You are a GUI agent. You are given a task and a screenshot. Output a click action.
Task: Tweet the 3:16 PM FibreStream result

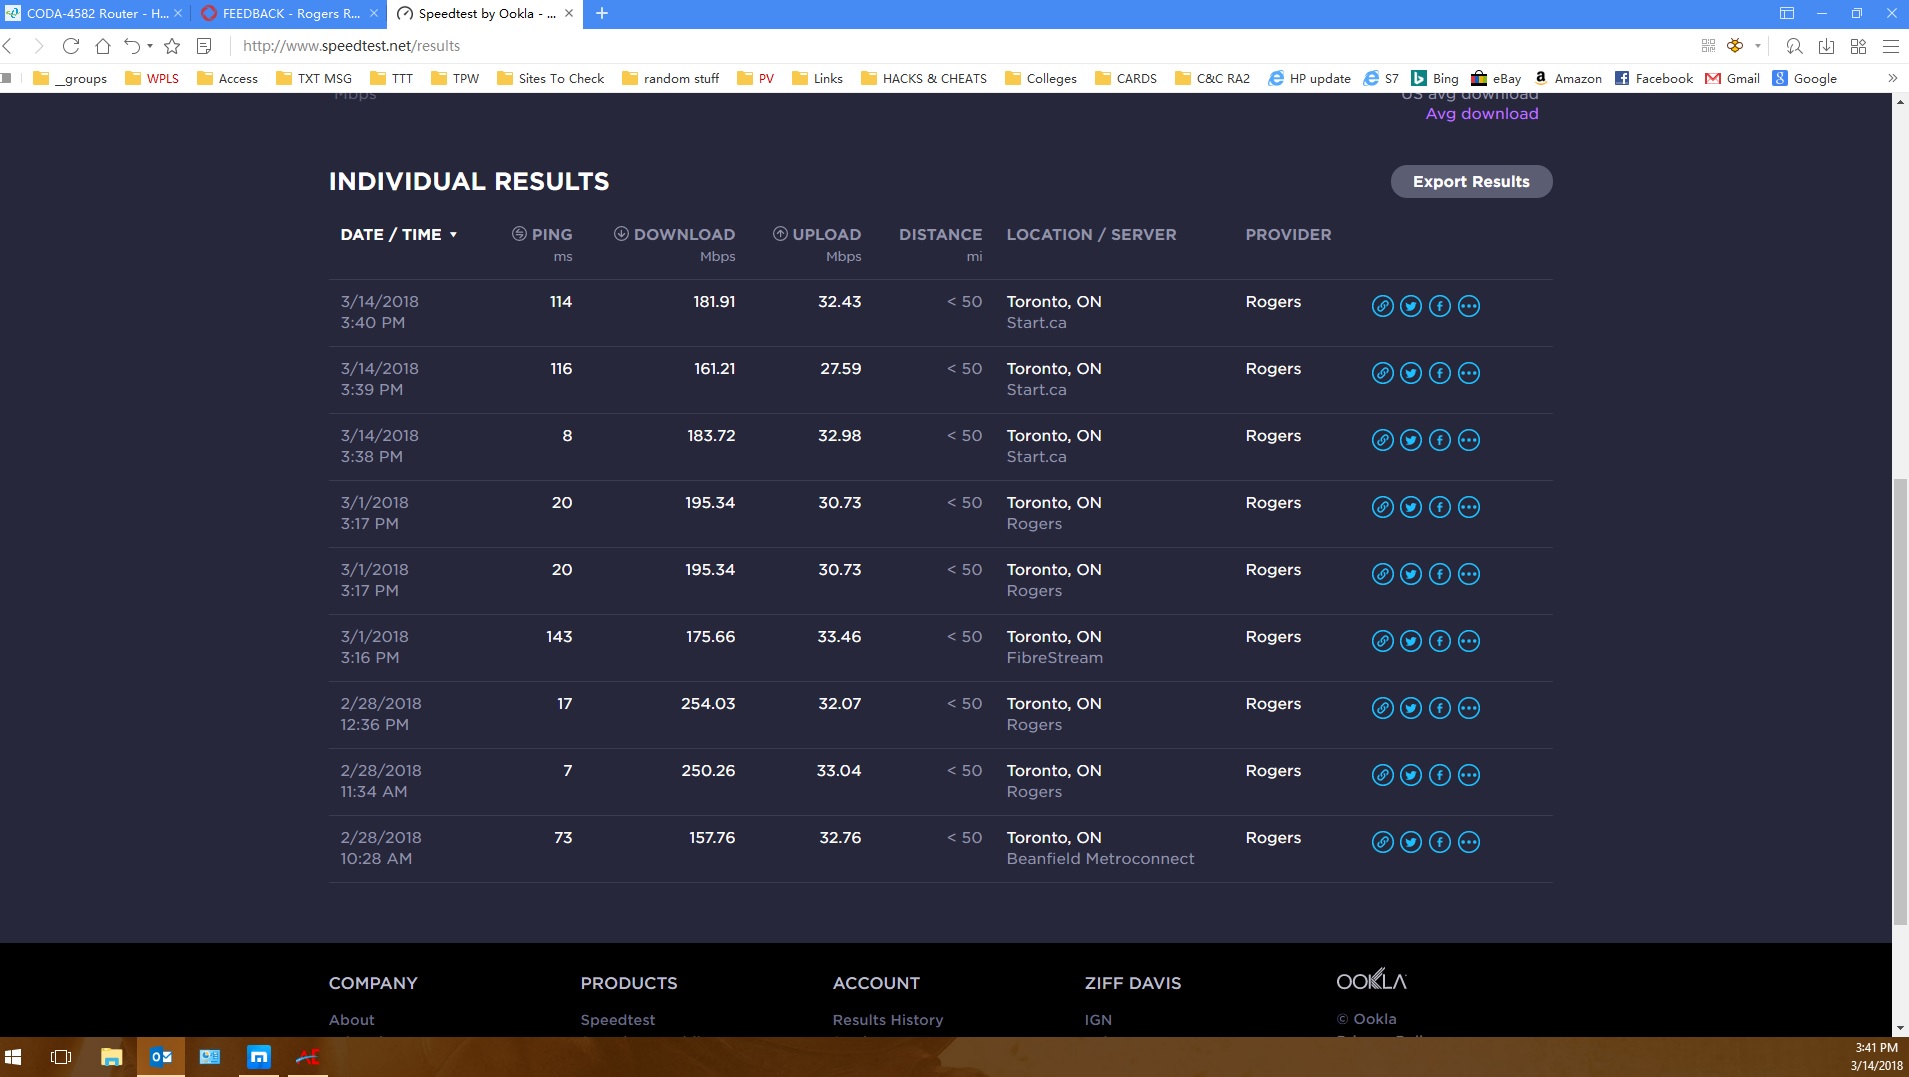coord(1411,641)
